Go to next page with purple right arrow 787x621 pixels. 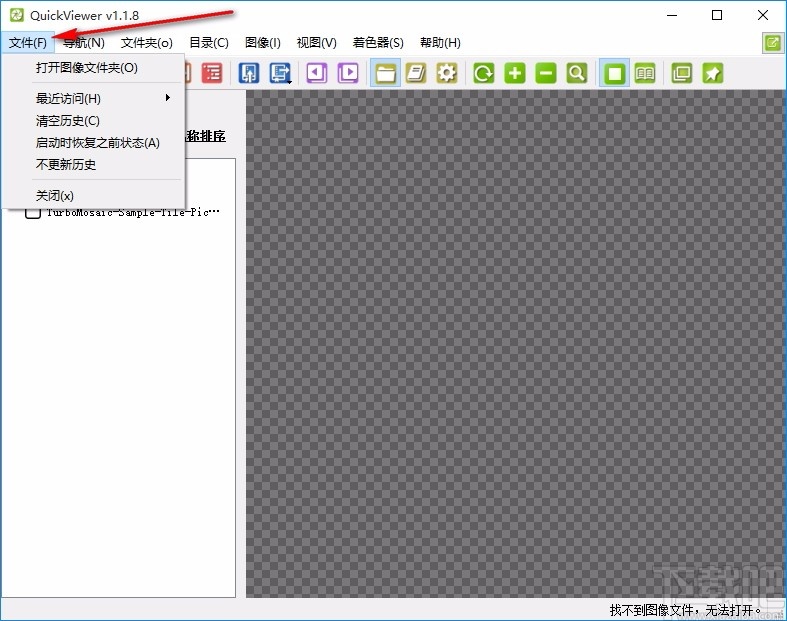pos(348,73)
